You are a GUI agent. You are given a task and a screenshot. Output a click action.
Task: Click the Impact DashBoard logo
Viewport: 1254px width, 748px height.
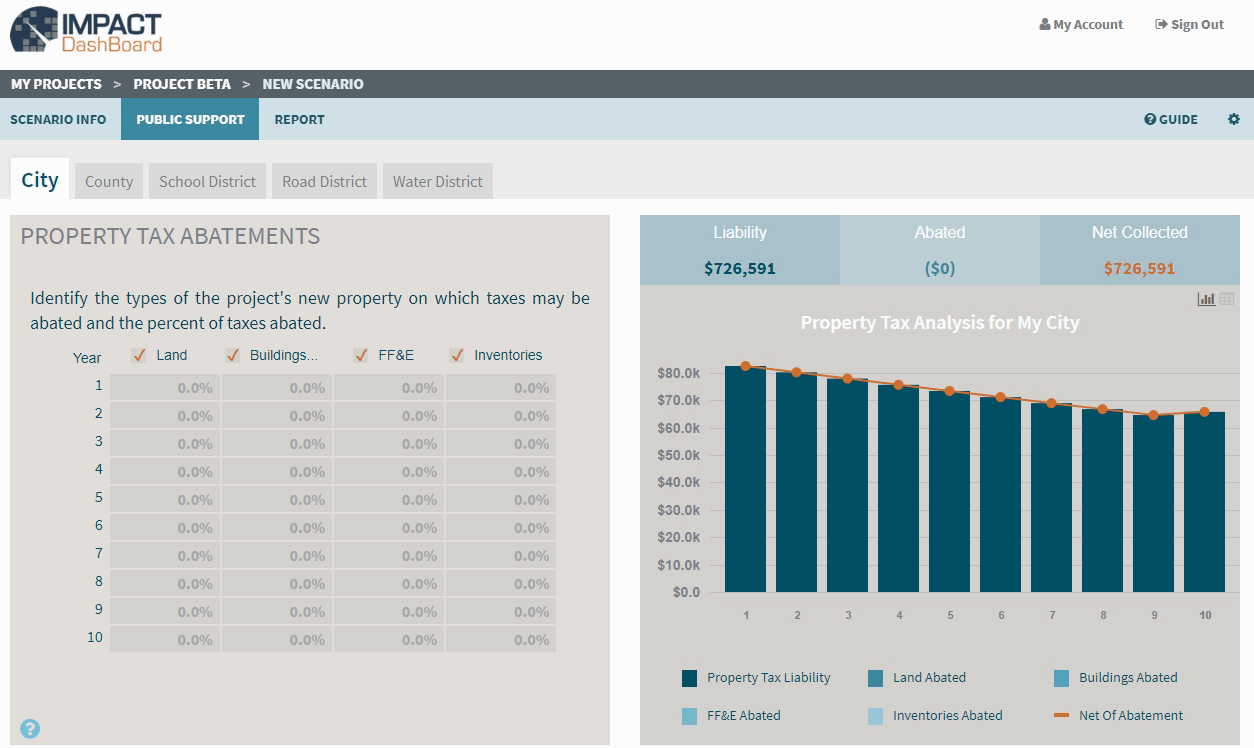click(86, 32)
